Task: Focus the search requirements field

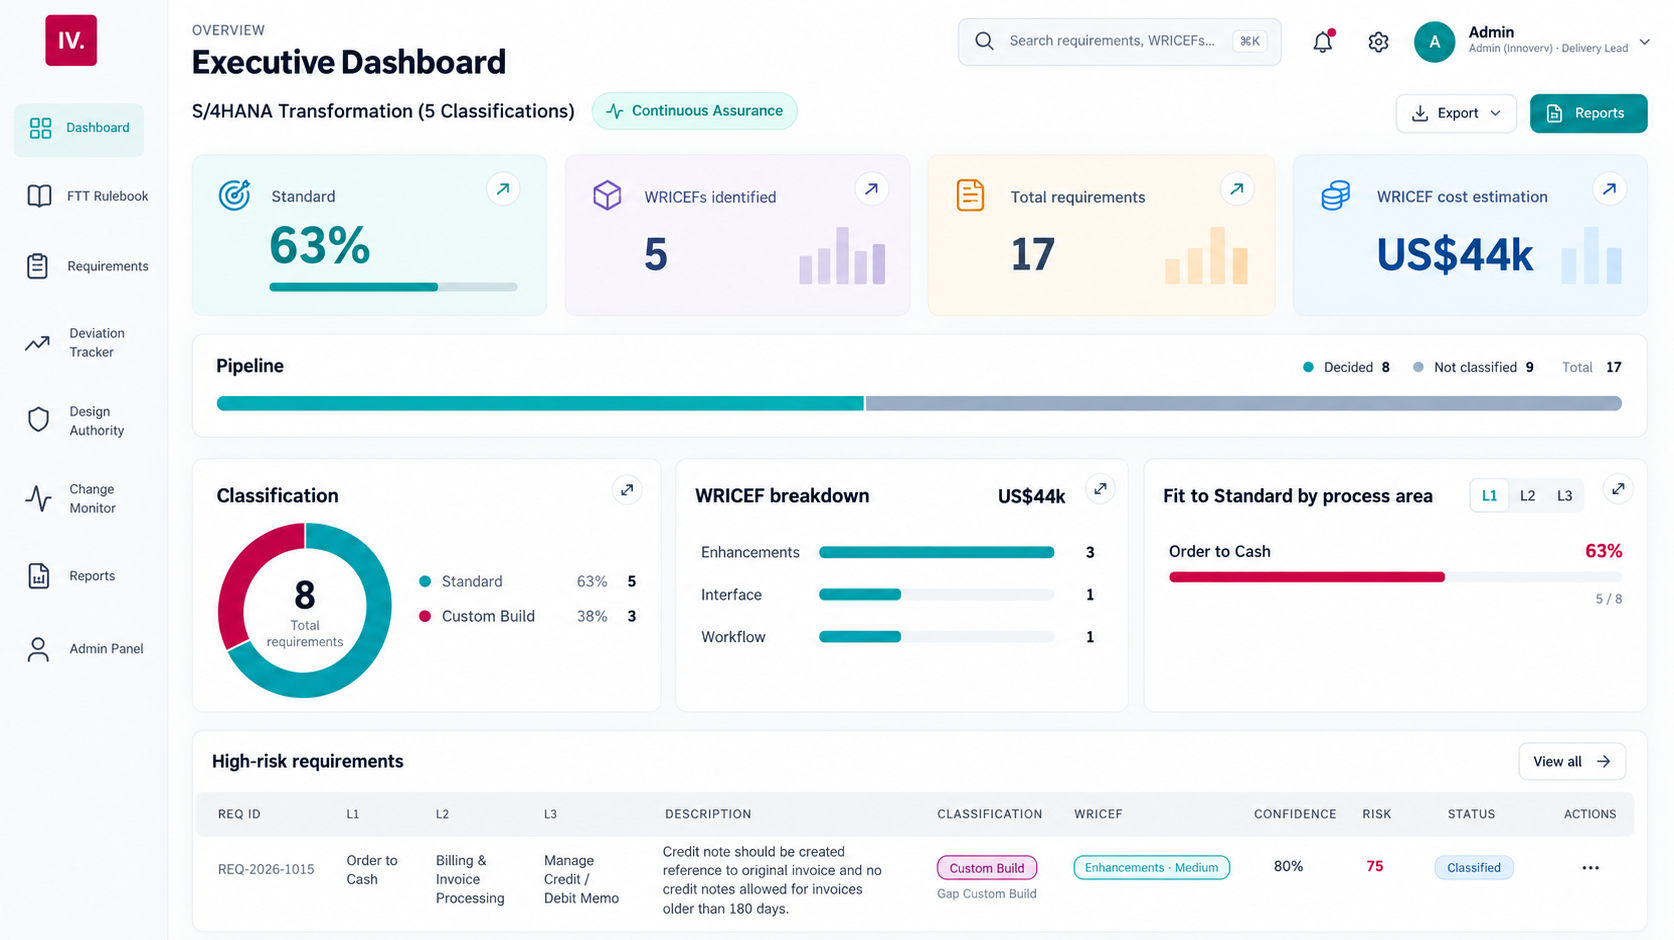Action: [1119, 42]
